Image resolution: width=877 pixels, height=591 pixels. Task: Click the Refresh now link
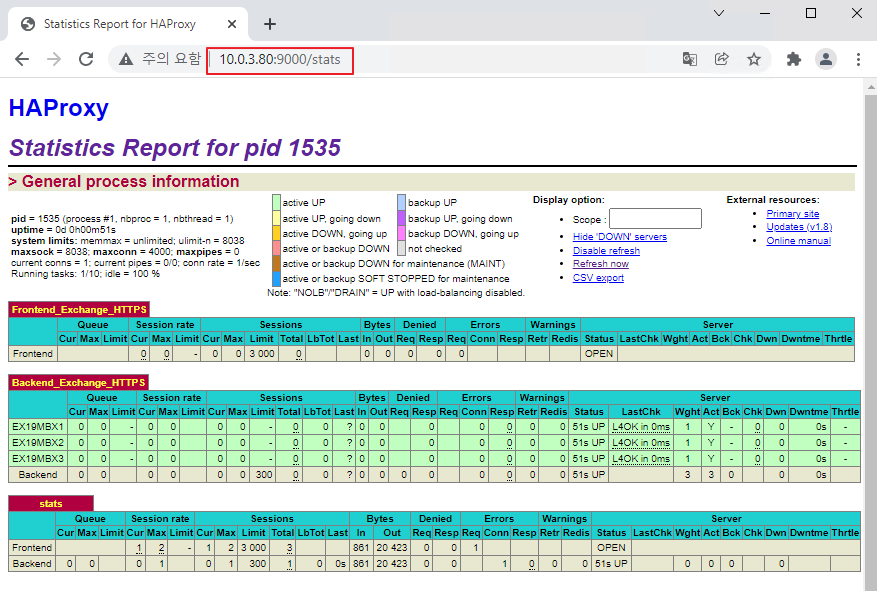coord(601,264)
